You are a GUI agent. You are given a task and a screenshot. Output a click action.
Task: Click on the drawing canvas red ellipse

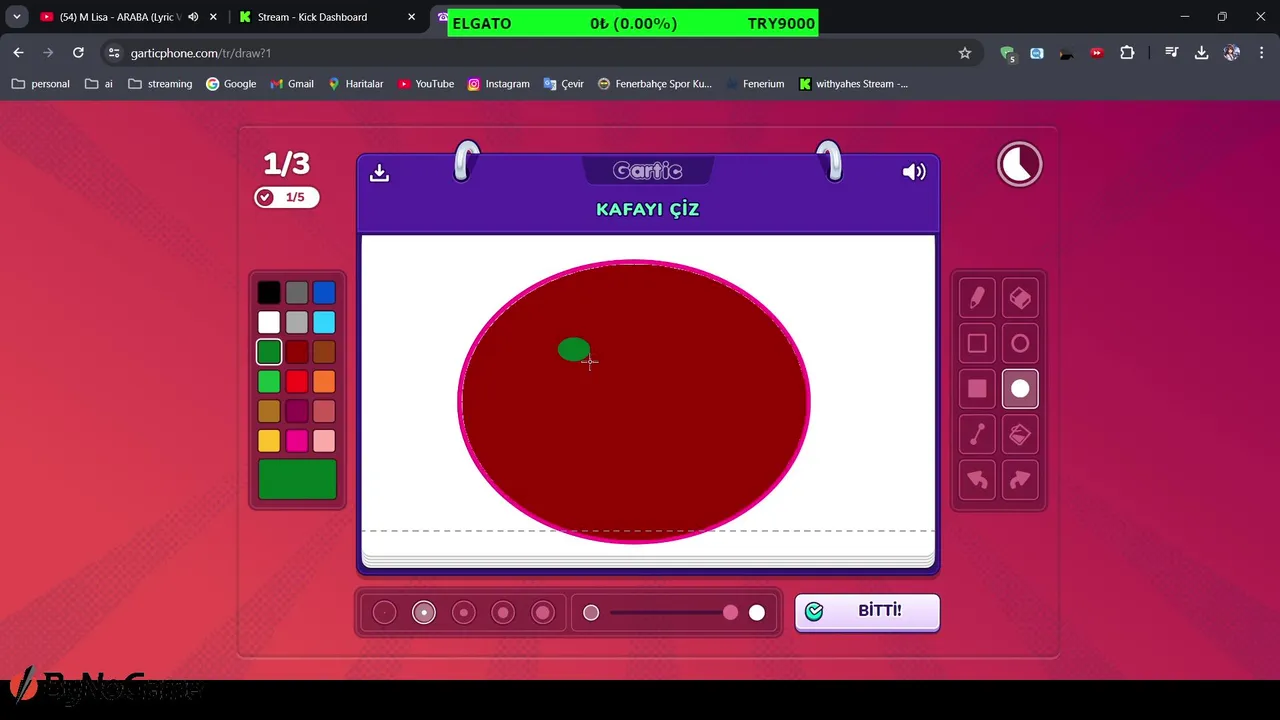point(634,402)
